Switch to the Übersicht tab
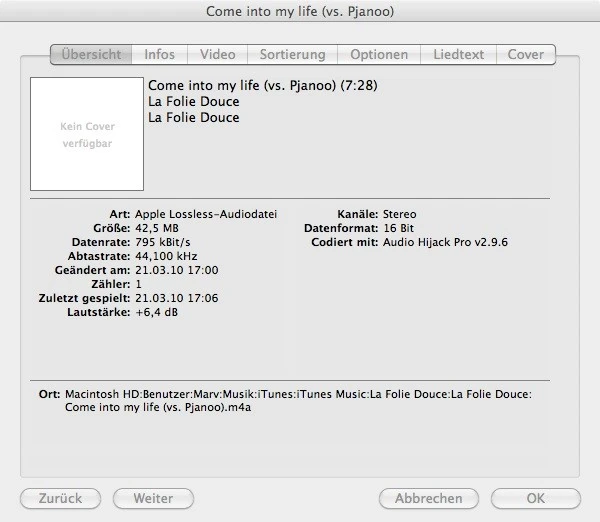600x522 pixels. (92, 54)
